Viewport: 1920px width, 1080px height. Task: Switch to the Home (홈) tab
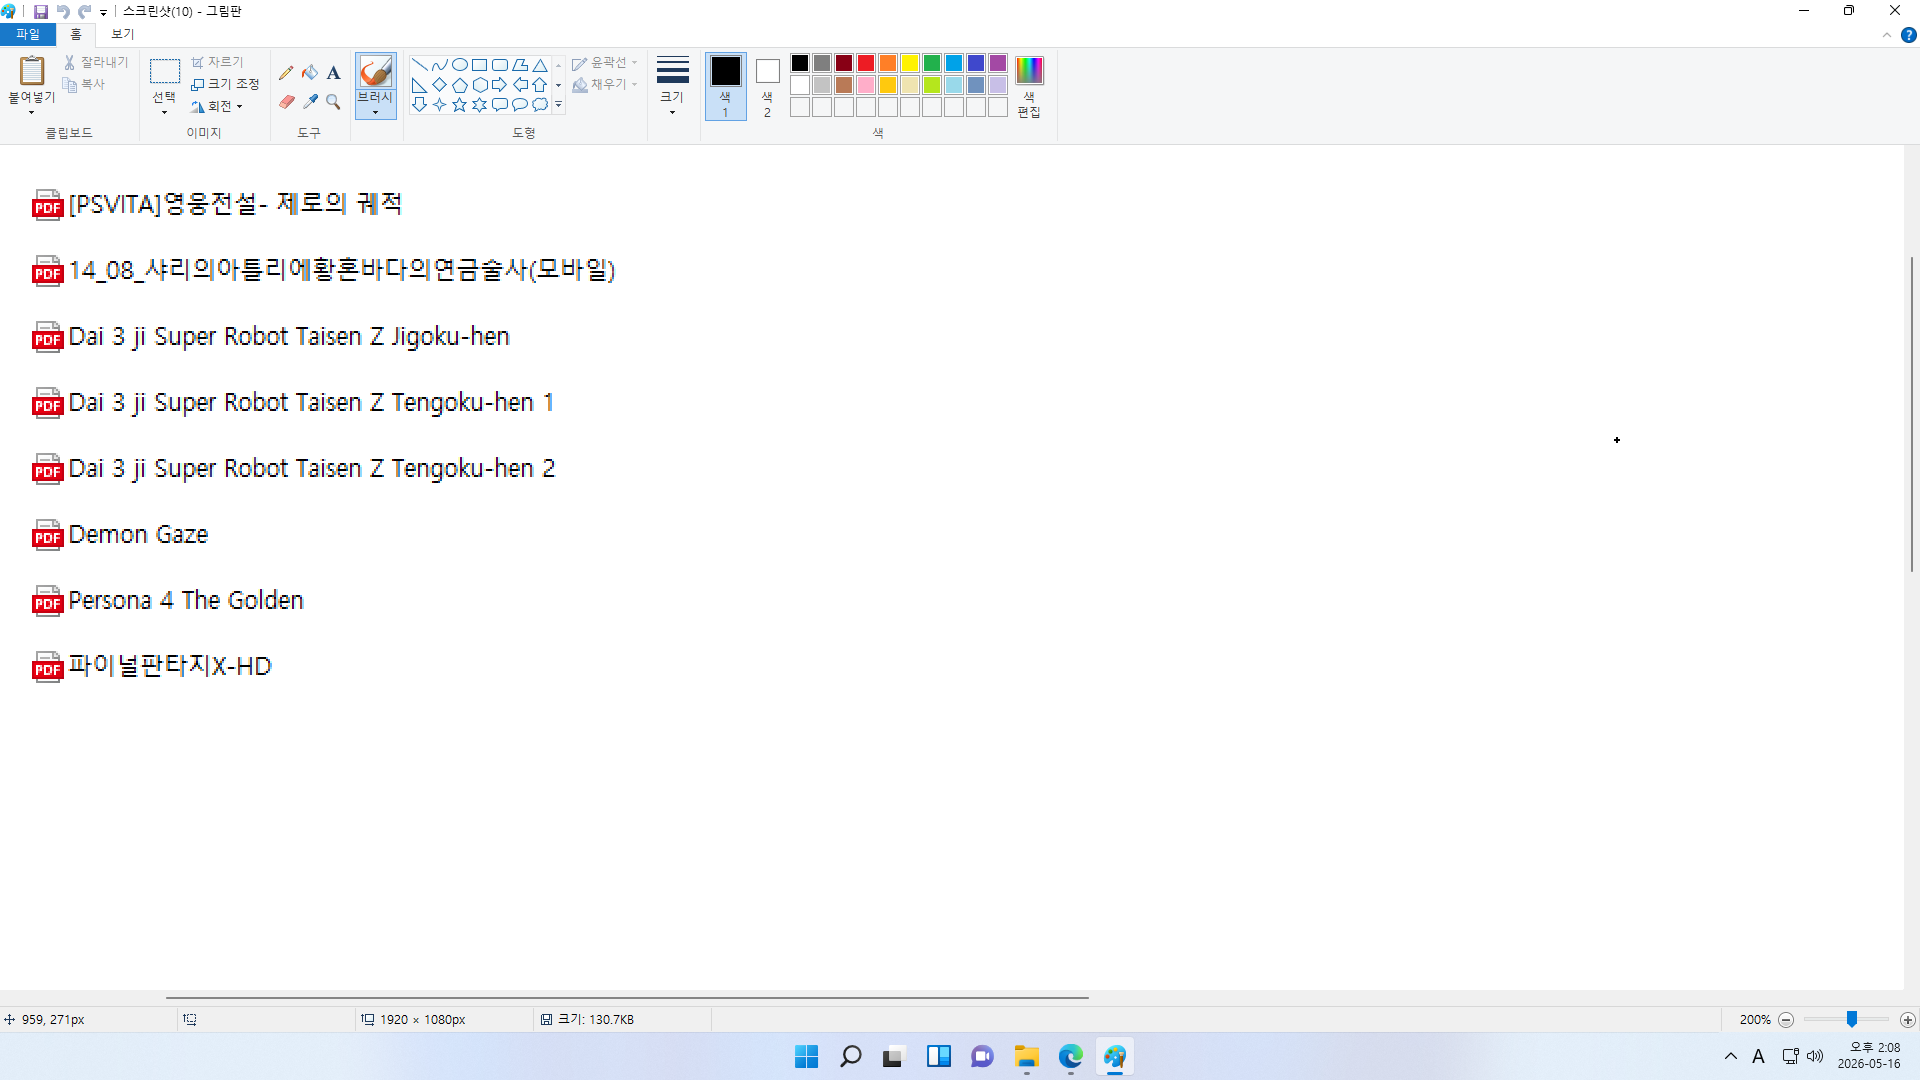point(76,34)
